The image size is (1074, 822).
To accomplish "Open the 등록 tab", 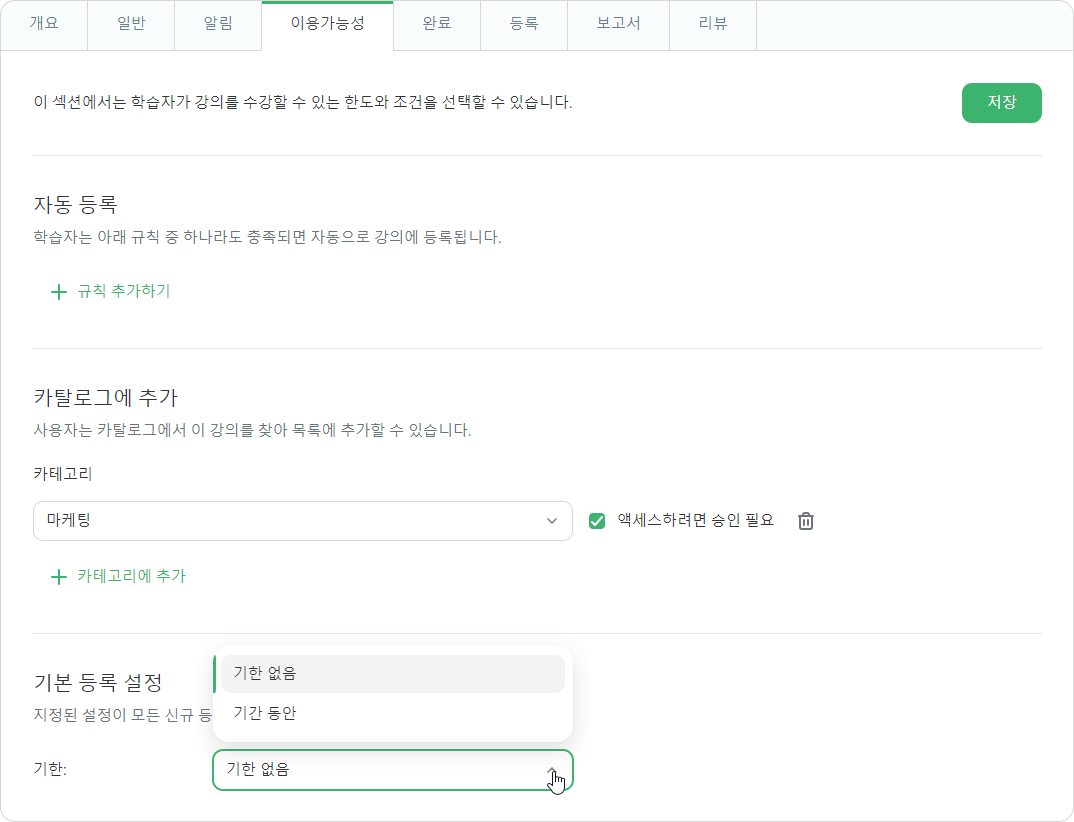I will (524, 25).
